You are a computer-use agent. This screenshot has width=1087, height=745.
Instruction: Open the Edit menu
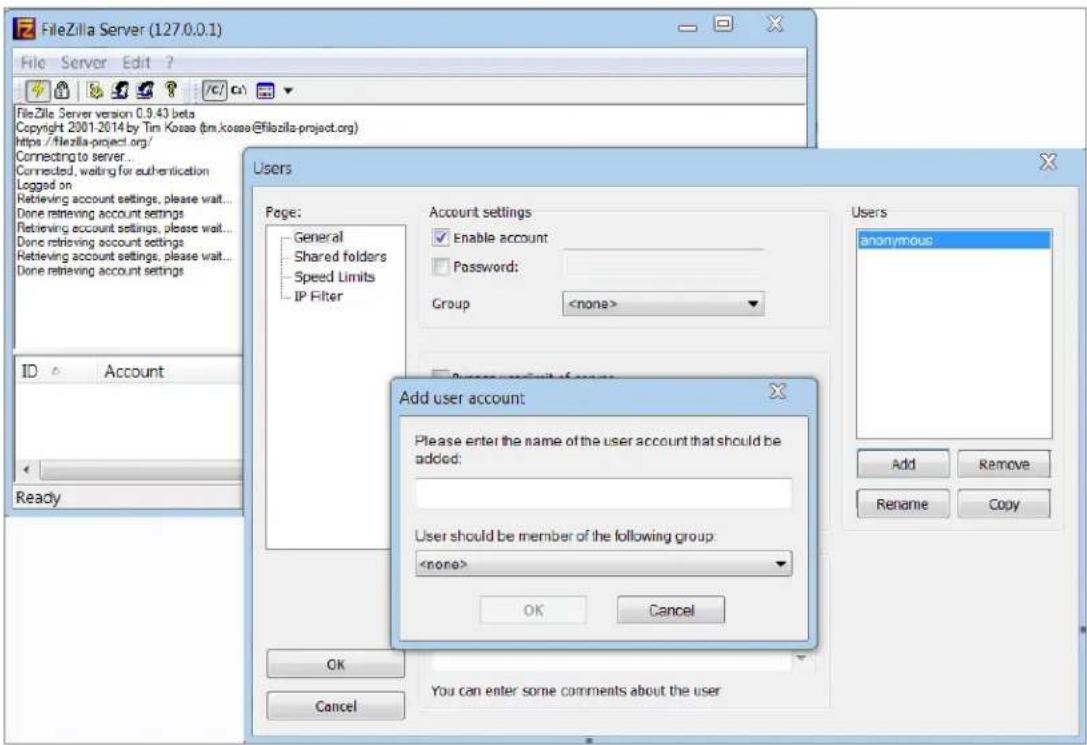tap(136, 63)
